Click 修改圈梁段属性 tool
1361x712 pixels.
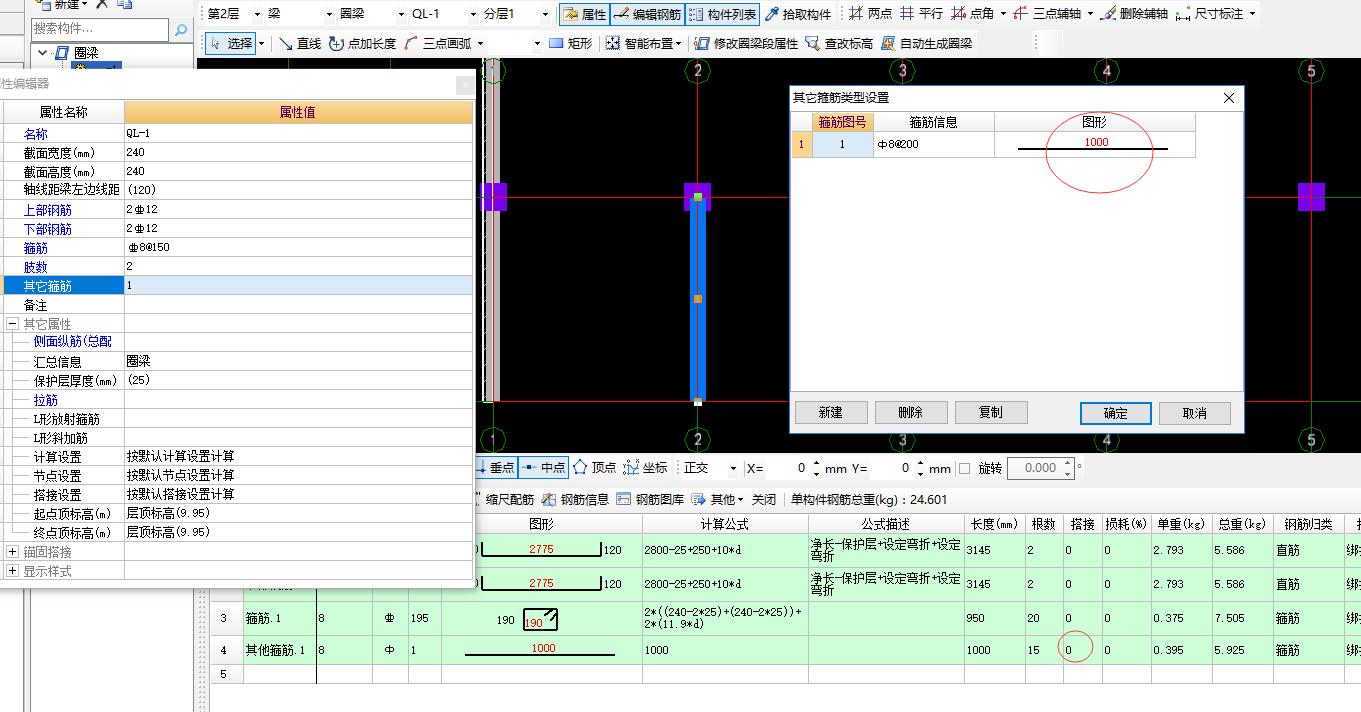click(x=745, y=44)
